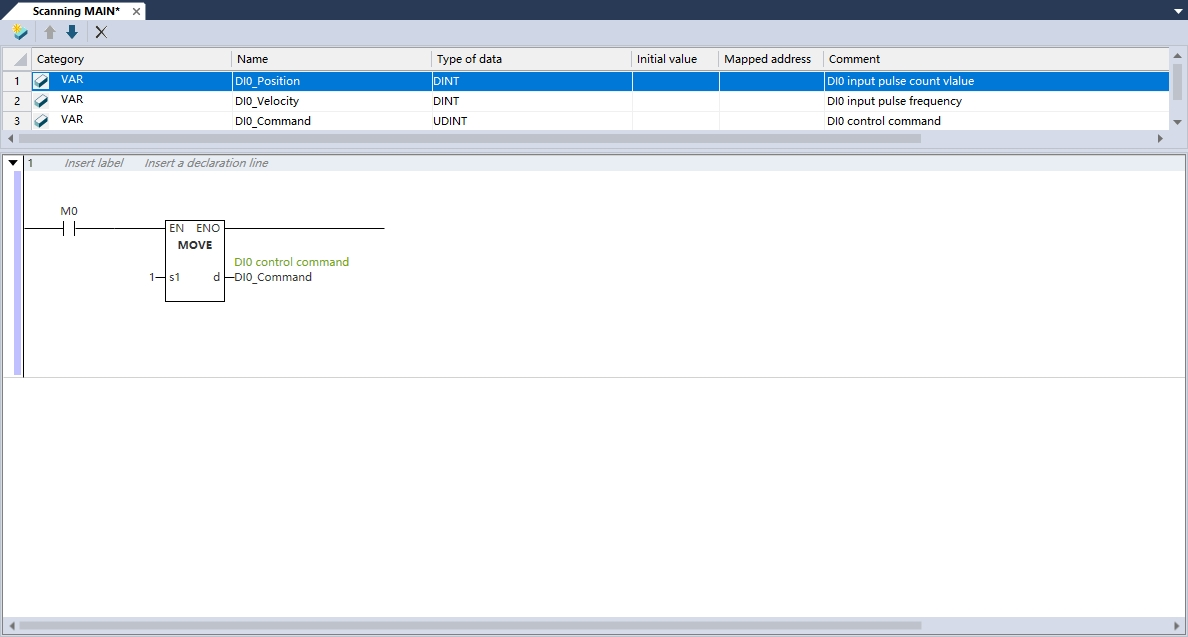Click the DI0_Position row variable icon
The width and height of the screenshot is (1188, 637).
click(x=42, y=81)
